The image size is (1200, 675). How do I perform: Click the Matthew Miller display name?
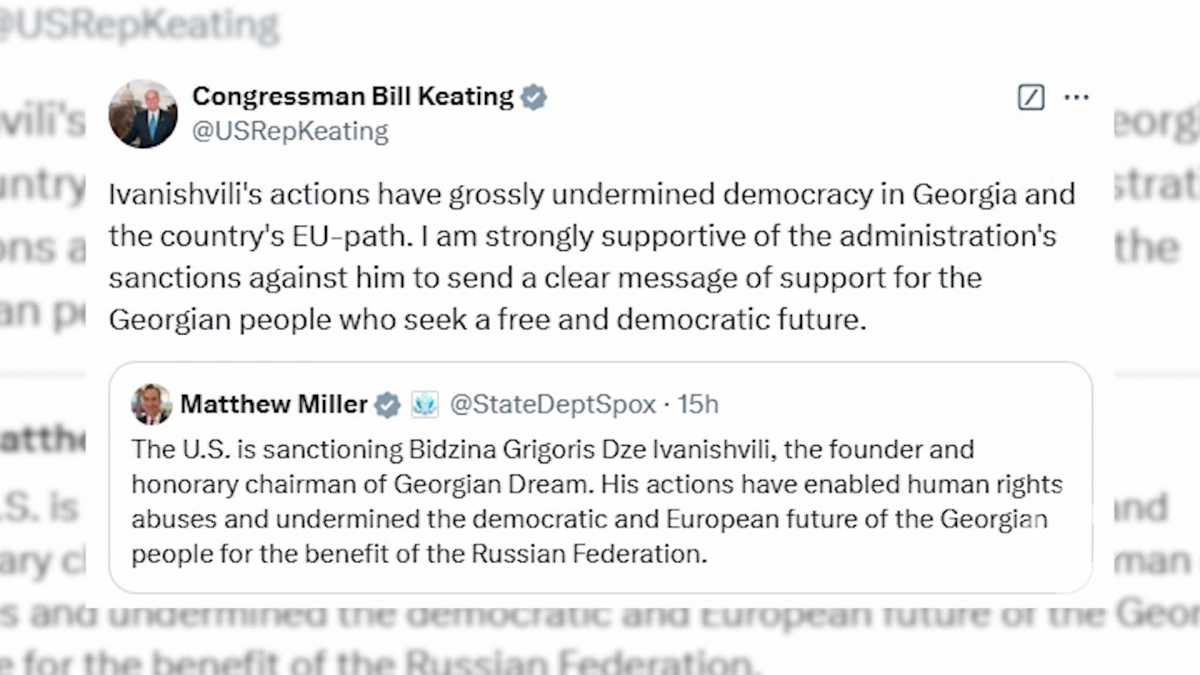tap(274, 405)
